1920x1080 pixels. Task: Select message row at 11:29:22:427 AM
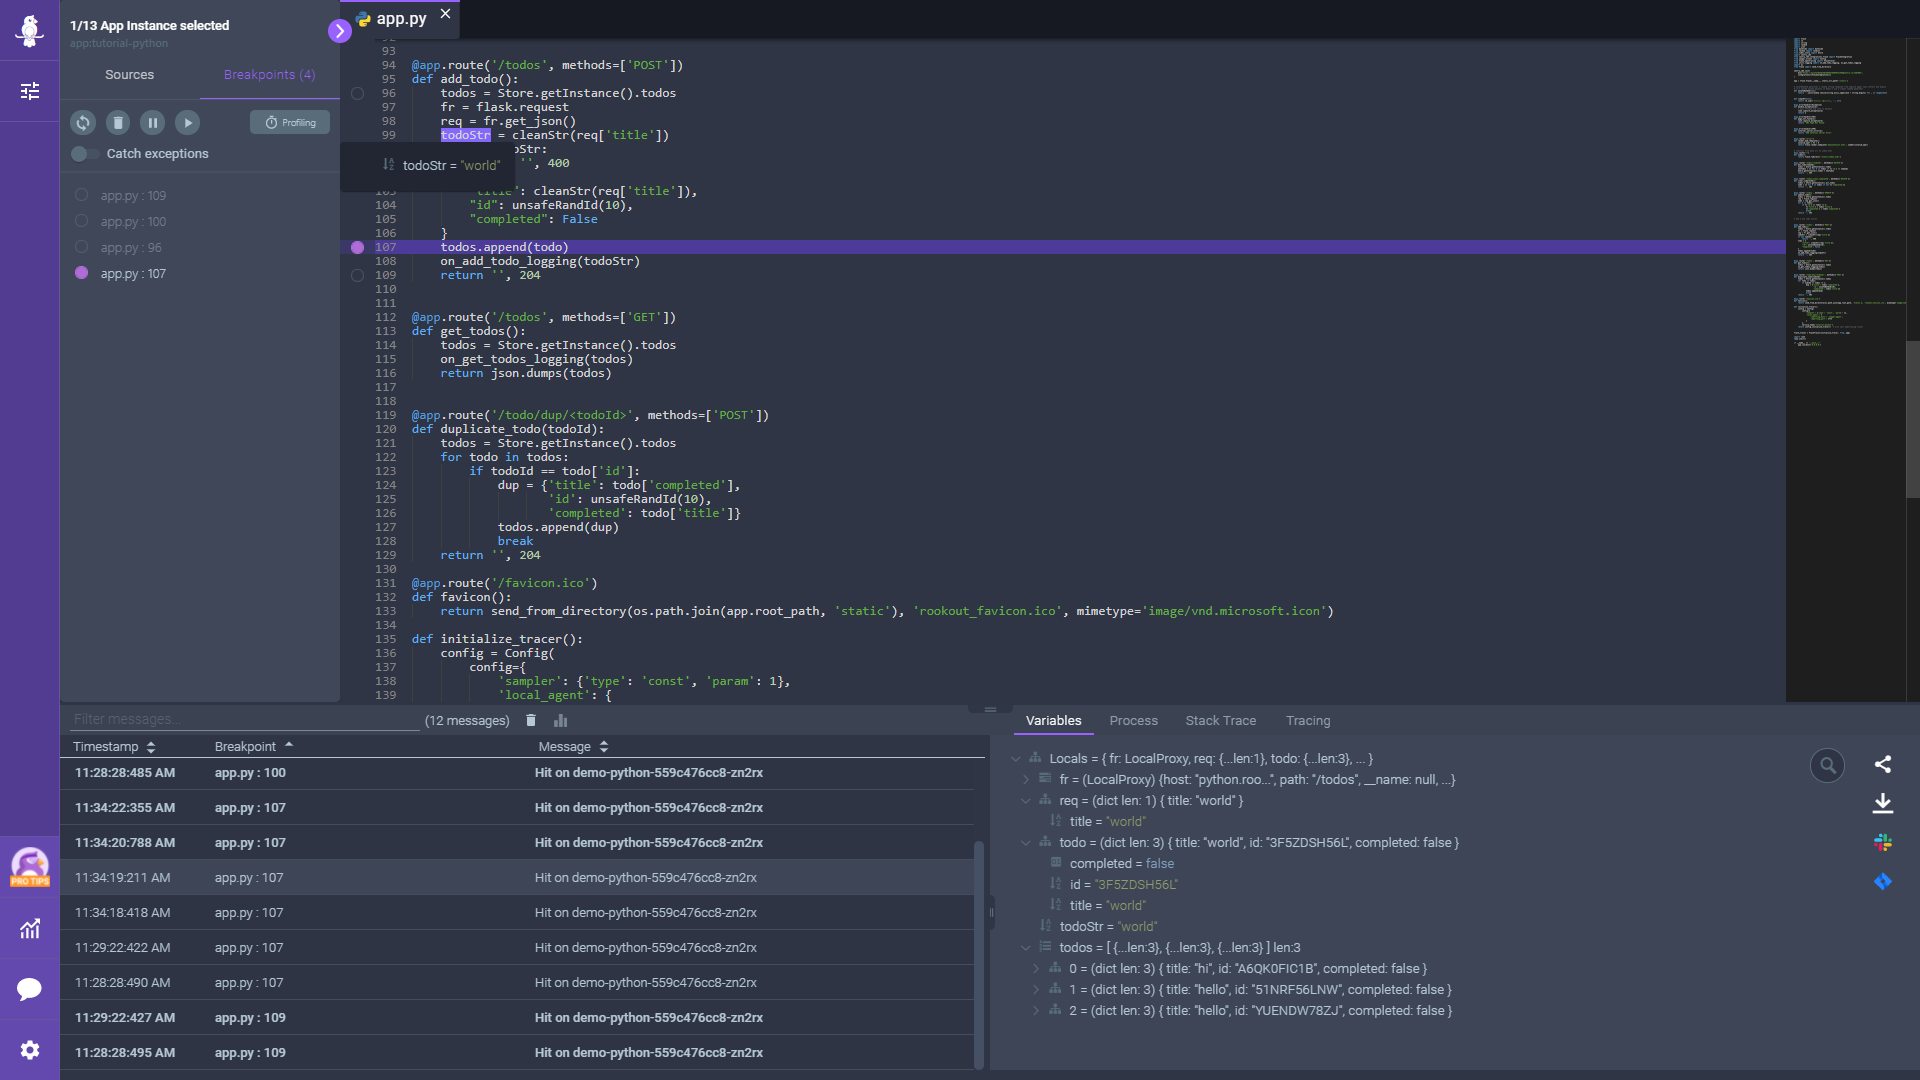[517, 1018]
